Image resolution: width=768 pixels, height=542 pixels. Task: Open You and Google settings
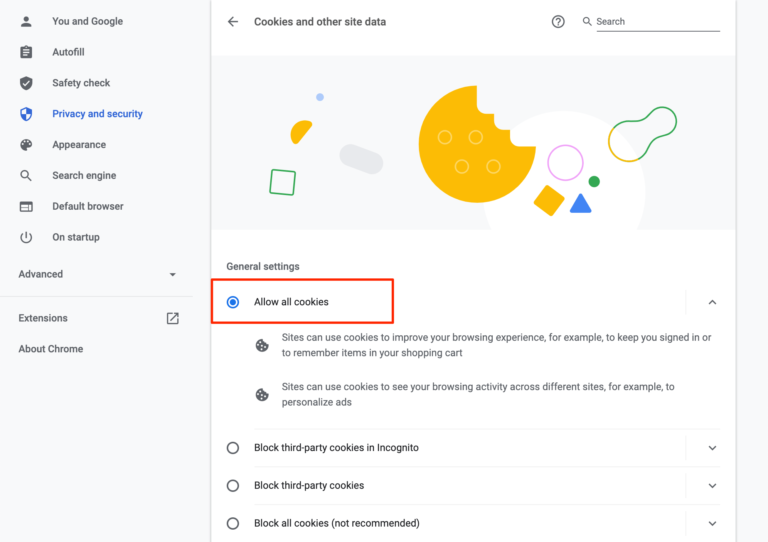point(89,21)
